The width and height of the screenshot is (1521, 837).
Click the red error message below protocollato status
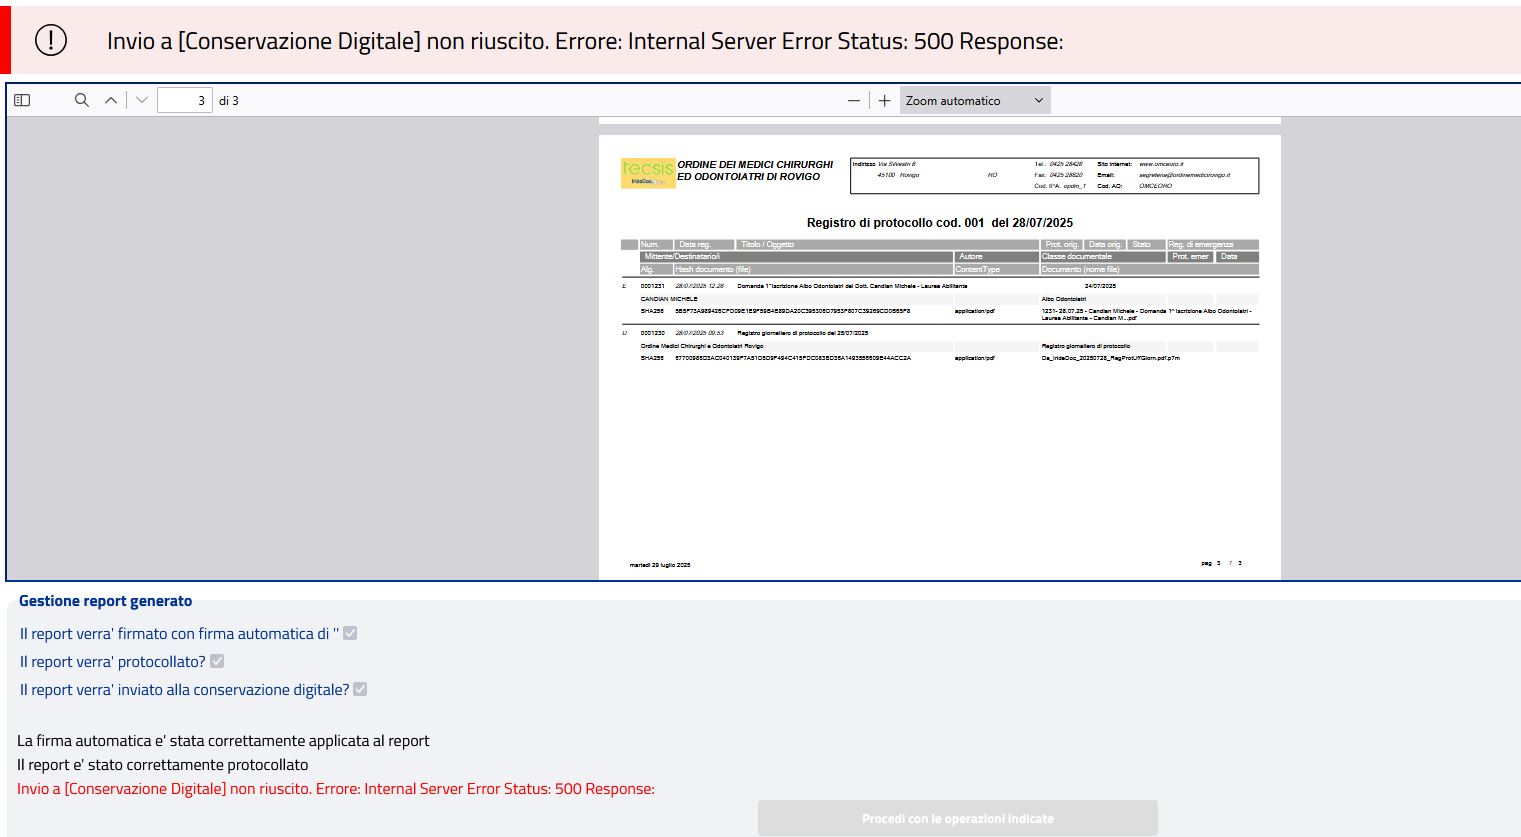click(x=335, y=789)
